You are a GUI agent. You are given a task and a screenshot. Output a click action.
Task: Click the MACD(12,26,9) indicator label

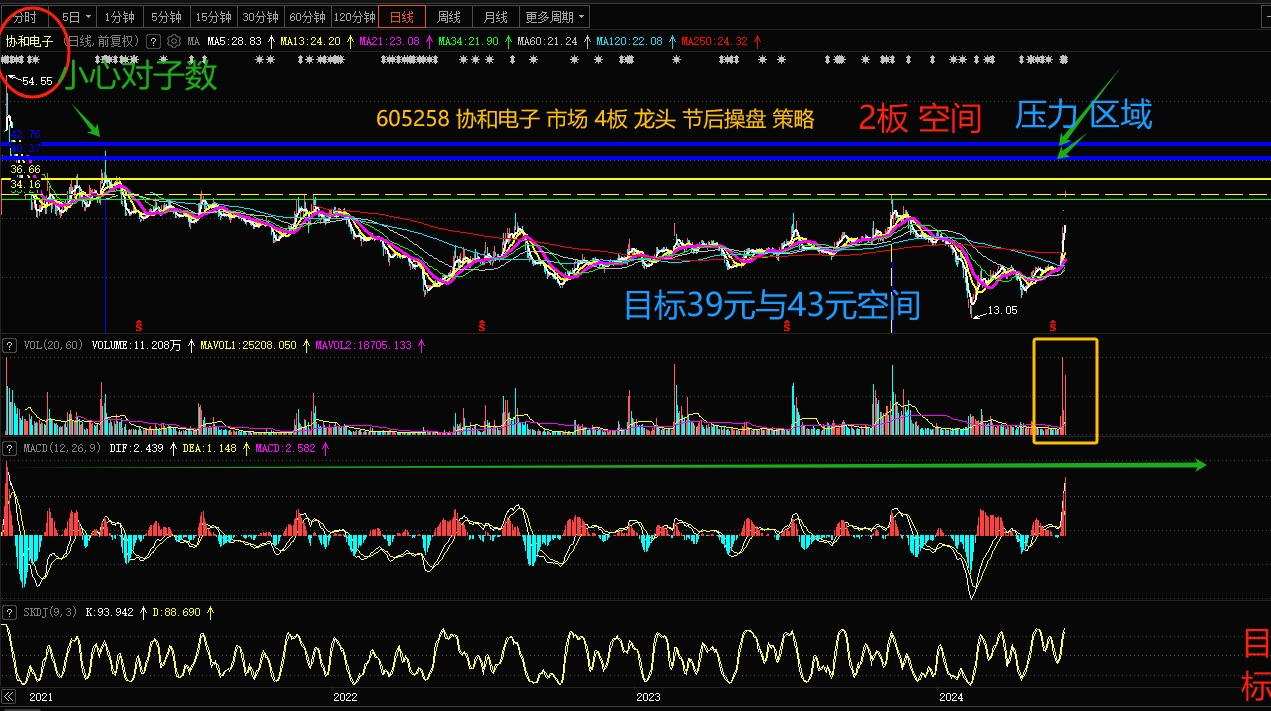point(60,448)
